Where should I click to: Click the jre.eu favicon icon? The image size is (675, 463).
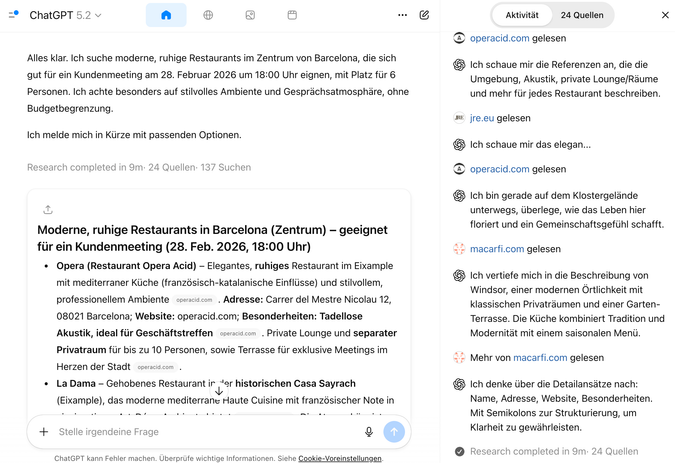[459, 118]
